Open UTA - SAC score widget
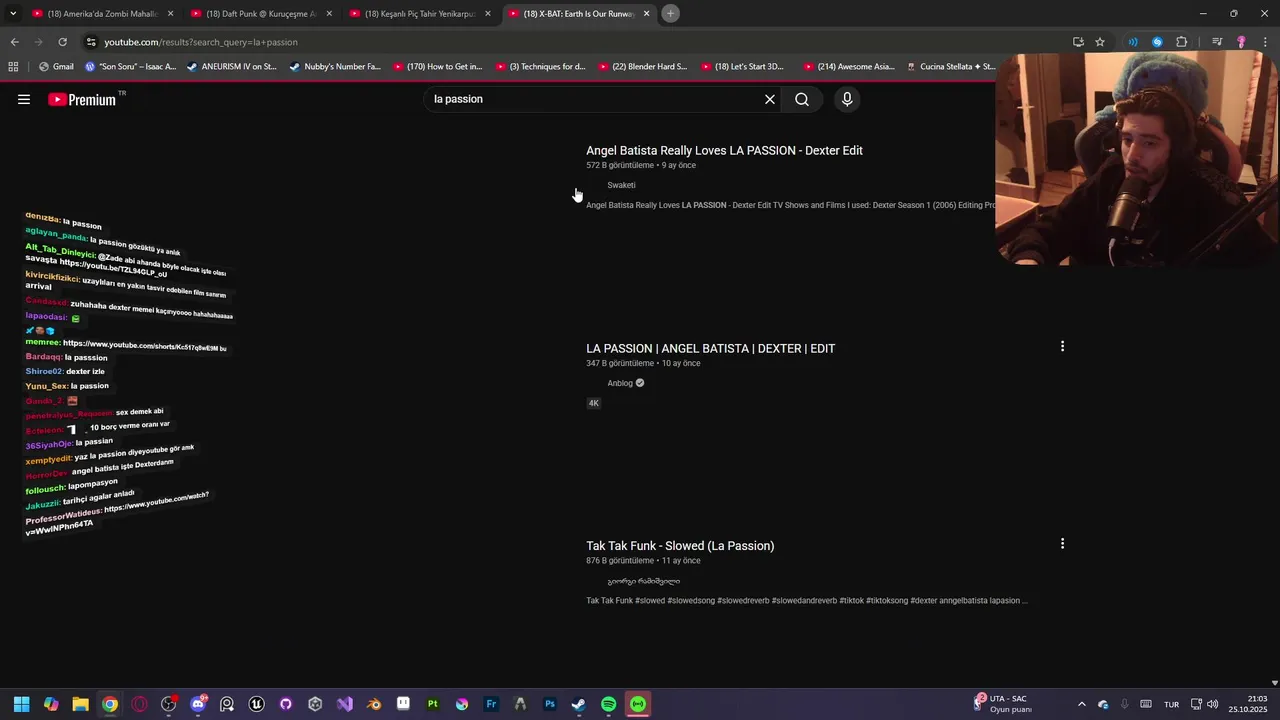This screenshot has height=720, width=1280. click(1004, 704)
